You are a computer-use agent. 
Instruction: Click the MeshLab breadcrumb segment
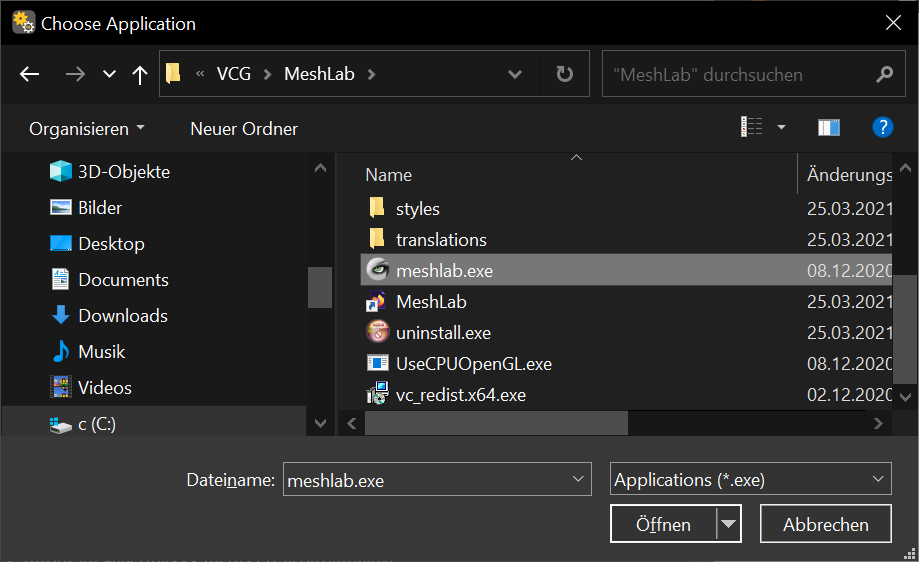(319, 74)
